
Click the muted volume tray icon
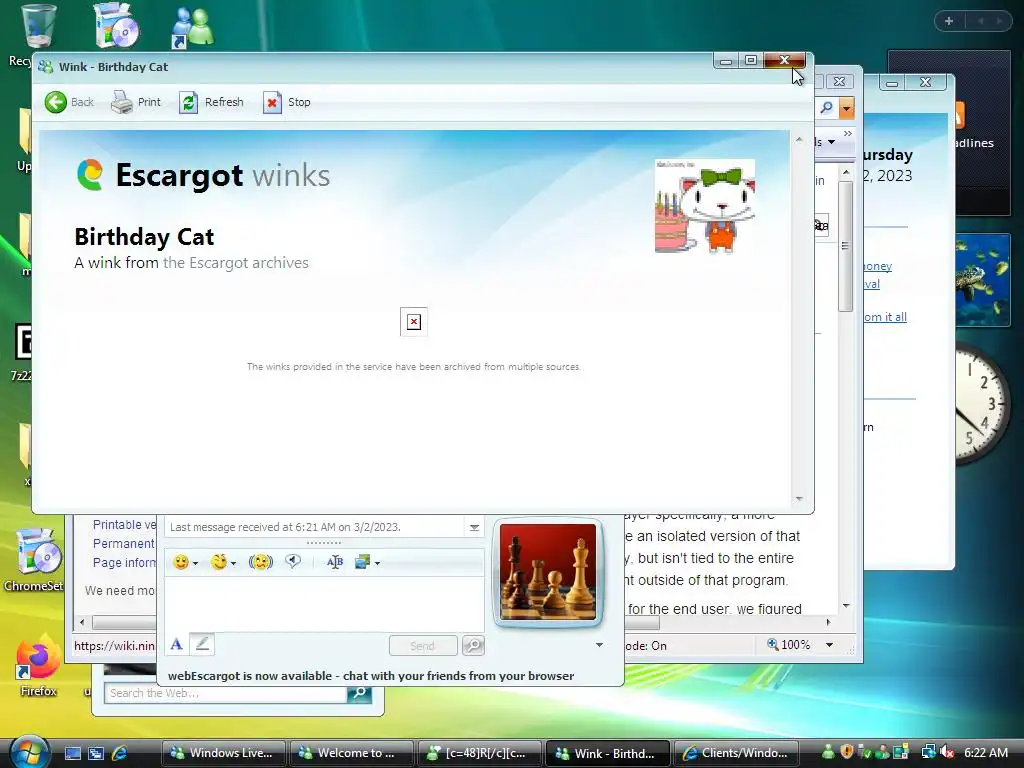coord(947,753)
